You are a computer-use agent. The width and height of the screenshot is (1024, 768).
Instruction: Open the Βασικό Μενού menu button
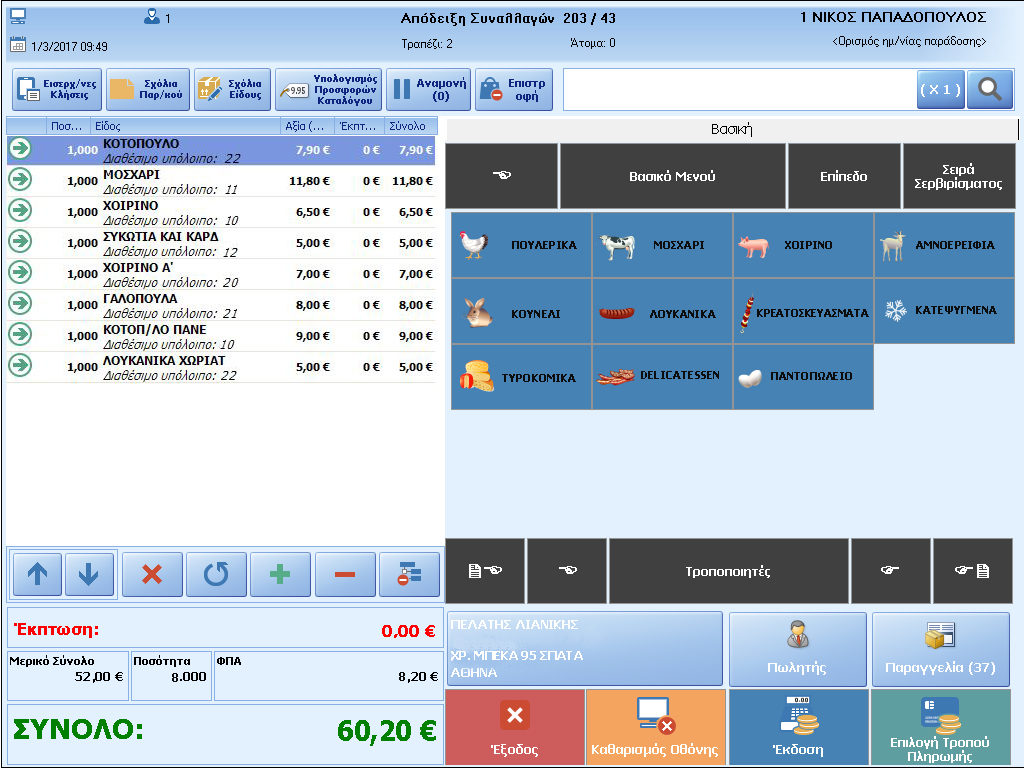click(x=672, y=176)
